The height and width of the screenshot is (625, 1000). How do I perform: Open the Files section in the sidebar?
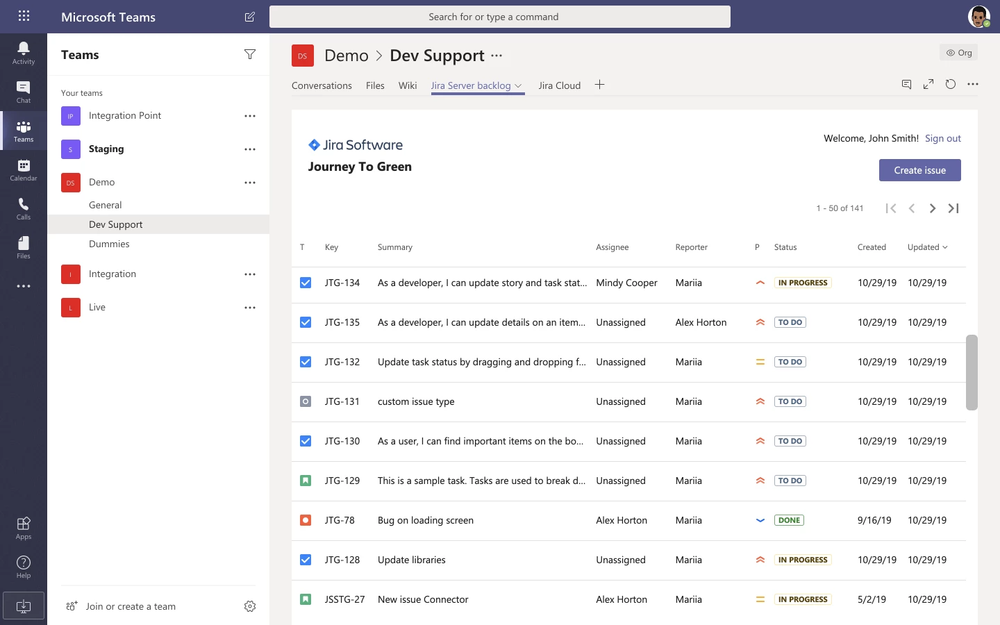coord(23,248)
